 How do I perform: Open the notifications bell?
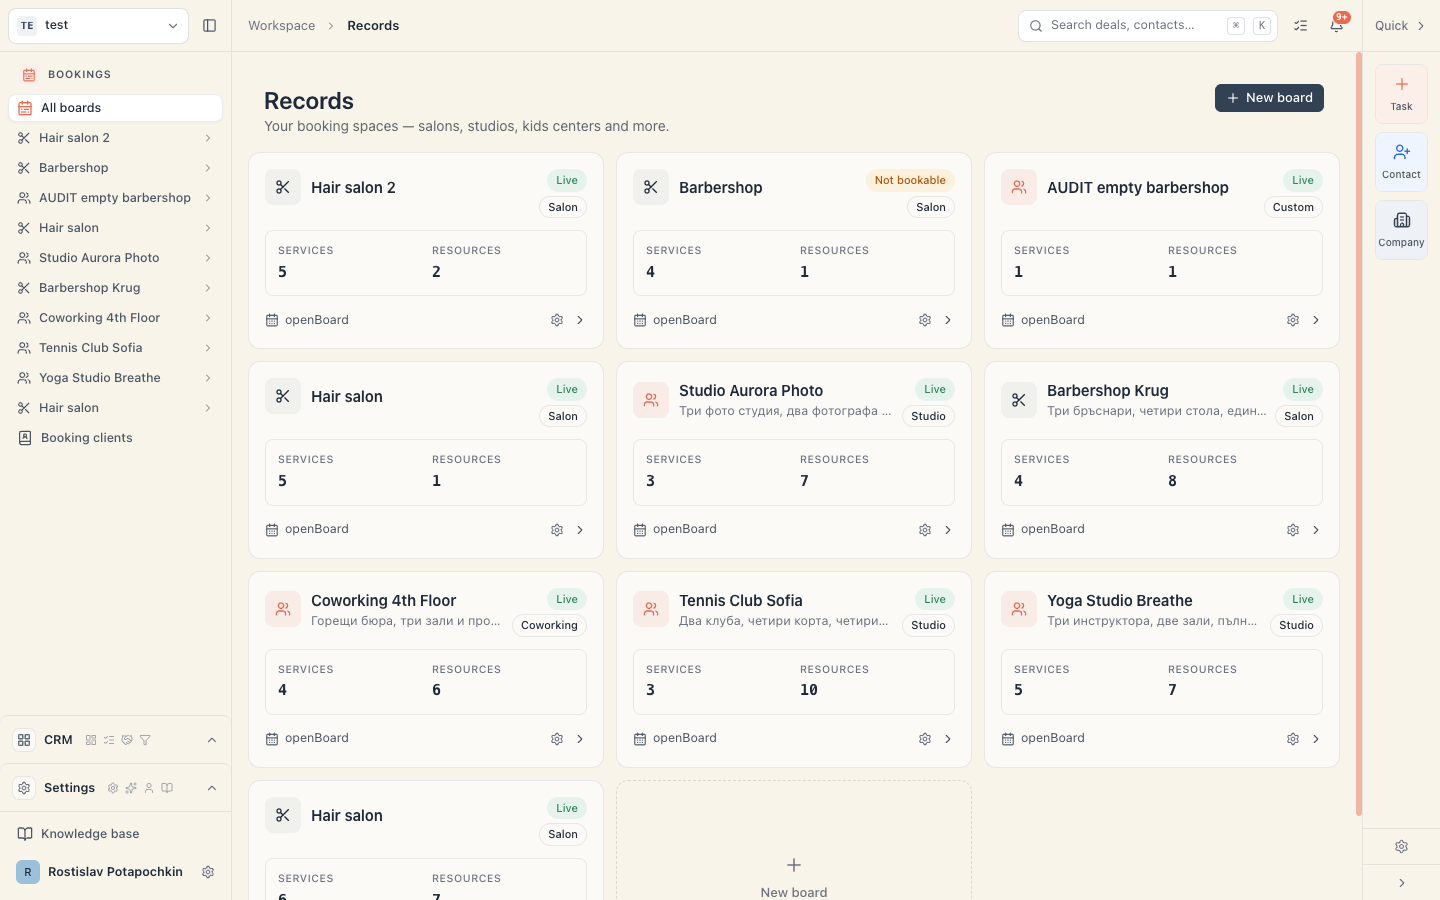point(1336,26)
